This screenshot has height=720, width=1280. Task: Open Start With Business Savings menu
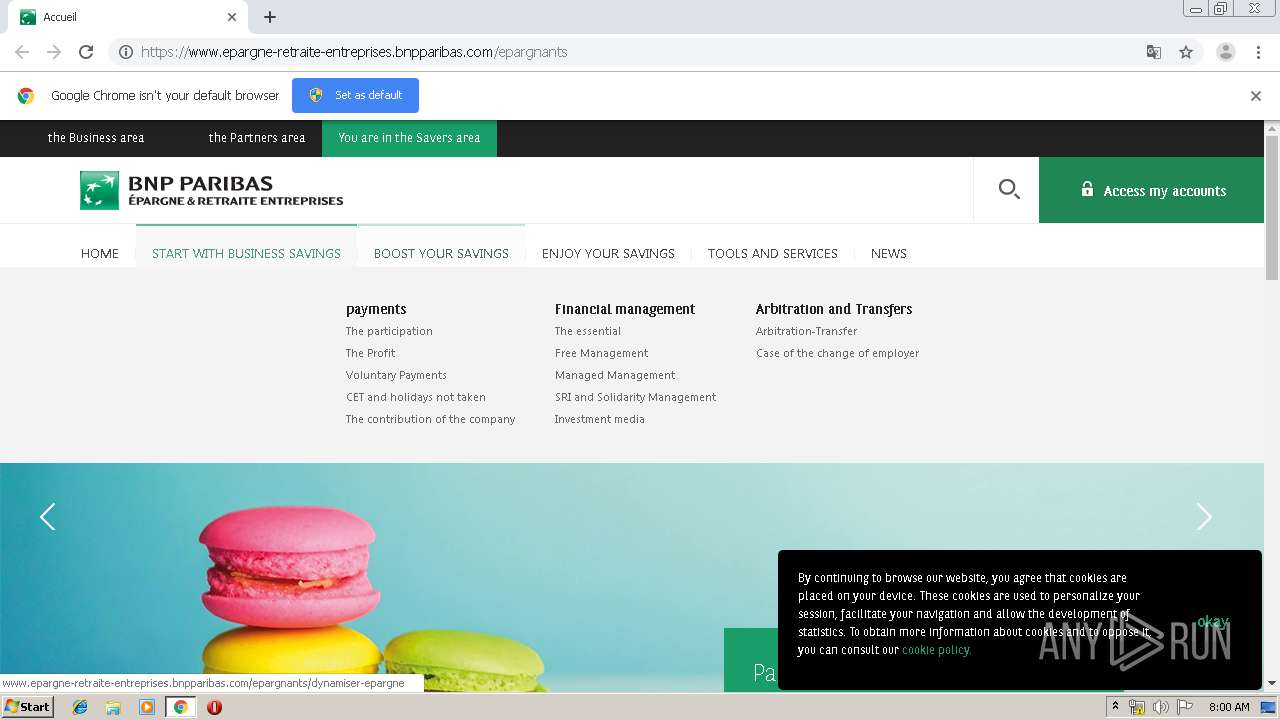click(x=246, y=253)
